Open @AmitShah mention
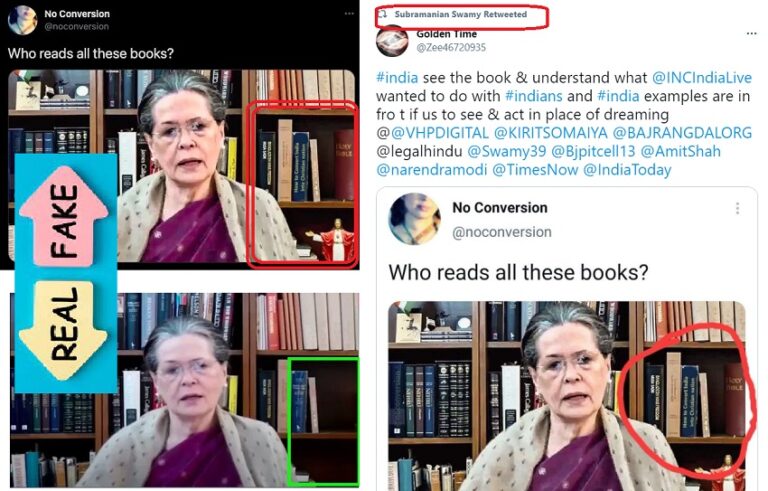Screen dimensions: 768x491 tap(680, 151)
